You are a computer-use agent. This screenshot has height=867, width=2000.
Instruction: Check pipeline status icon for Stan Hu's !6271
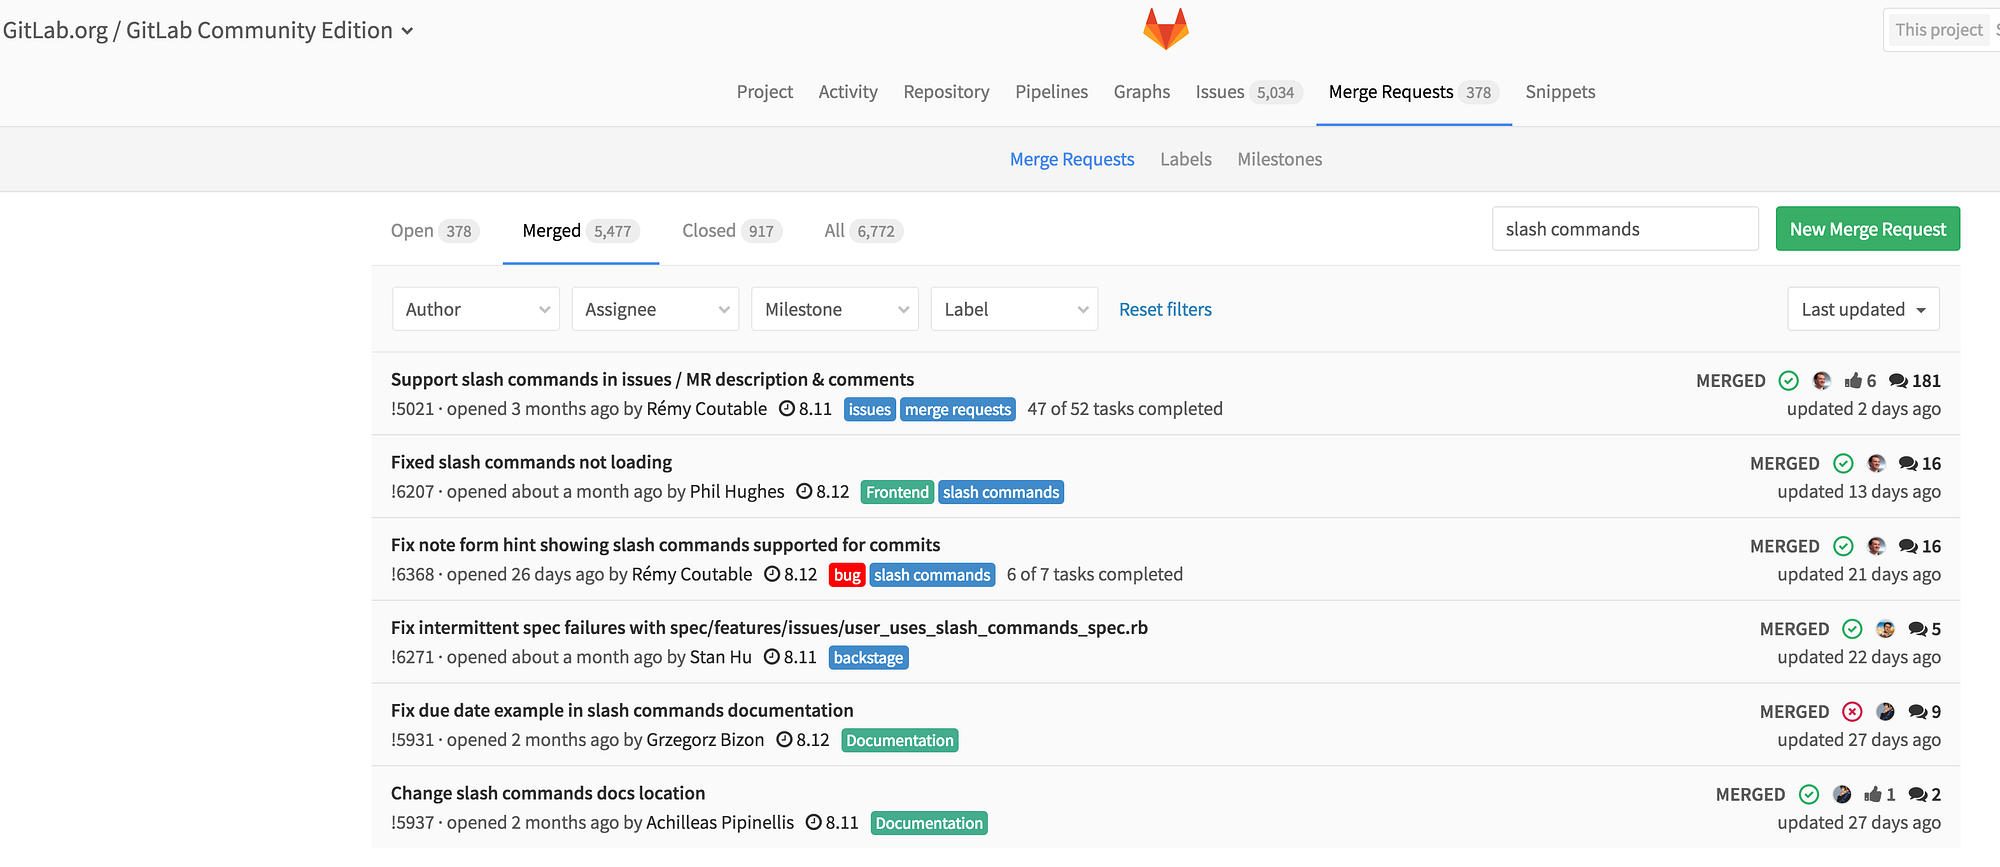coord(1852,629)
